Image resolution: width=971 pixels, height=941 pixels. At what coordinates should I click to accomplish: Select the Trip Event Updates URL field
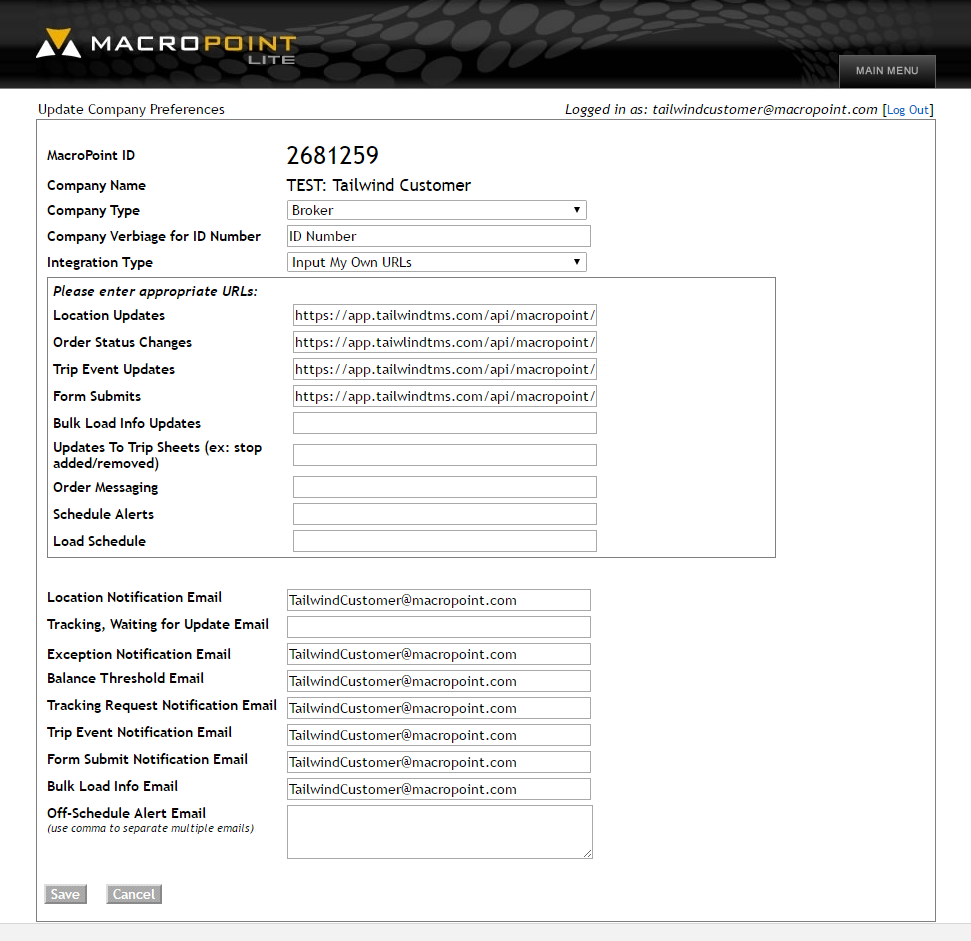443,369
